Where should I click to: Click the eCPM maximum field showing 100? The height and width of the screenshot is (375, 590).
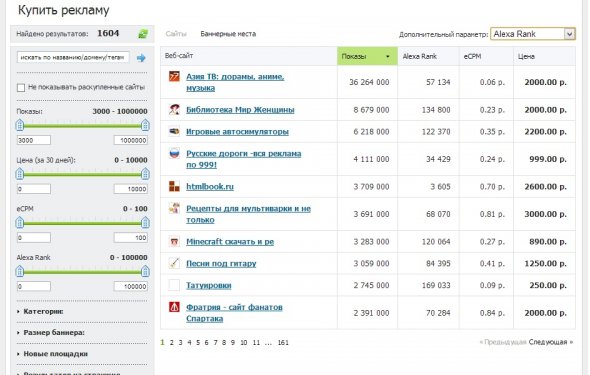pyautogui.click(x=131, y=237)
